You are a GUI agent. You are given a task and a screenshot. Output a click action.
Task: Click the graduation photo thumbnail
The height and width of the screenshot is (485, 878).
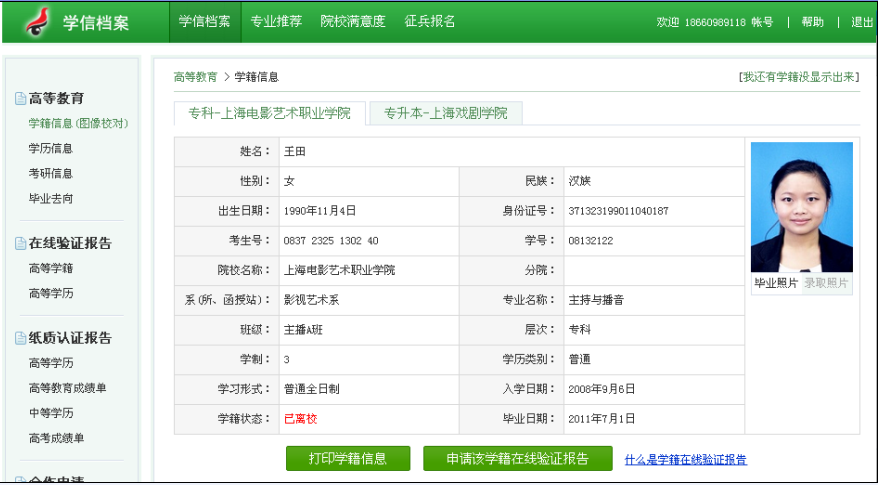tap(801, 207)
